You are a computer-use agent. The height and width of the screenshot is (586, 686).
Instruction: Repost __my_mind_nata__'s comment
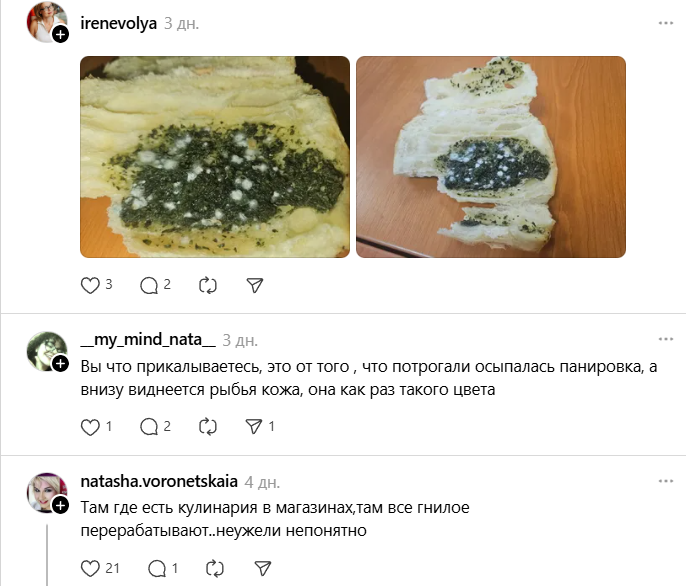(208, 427)
